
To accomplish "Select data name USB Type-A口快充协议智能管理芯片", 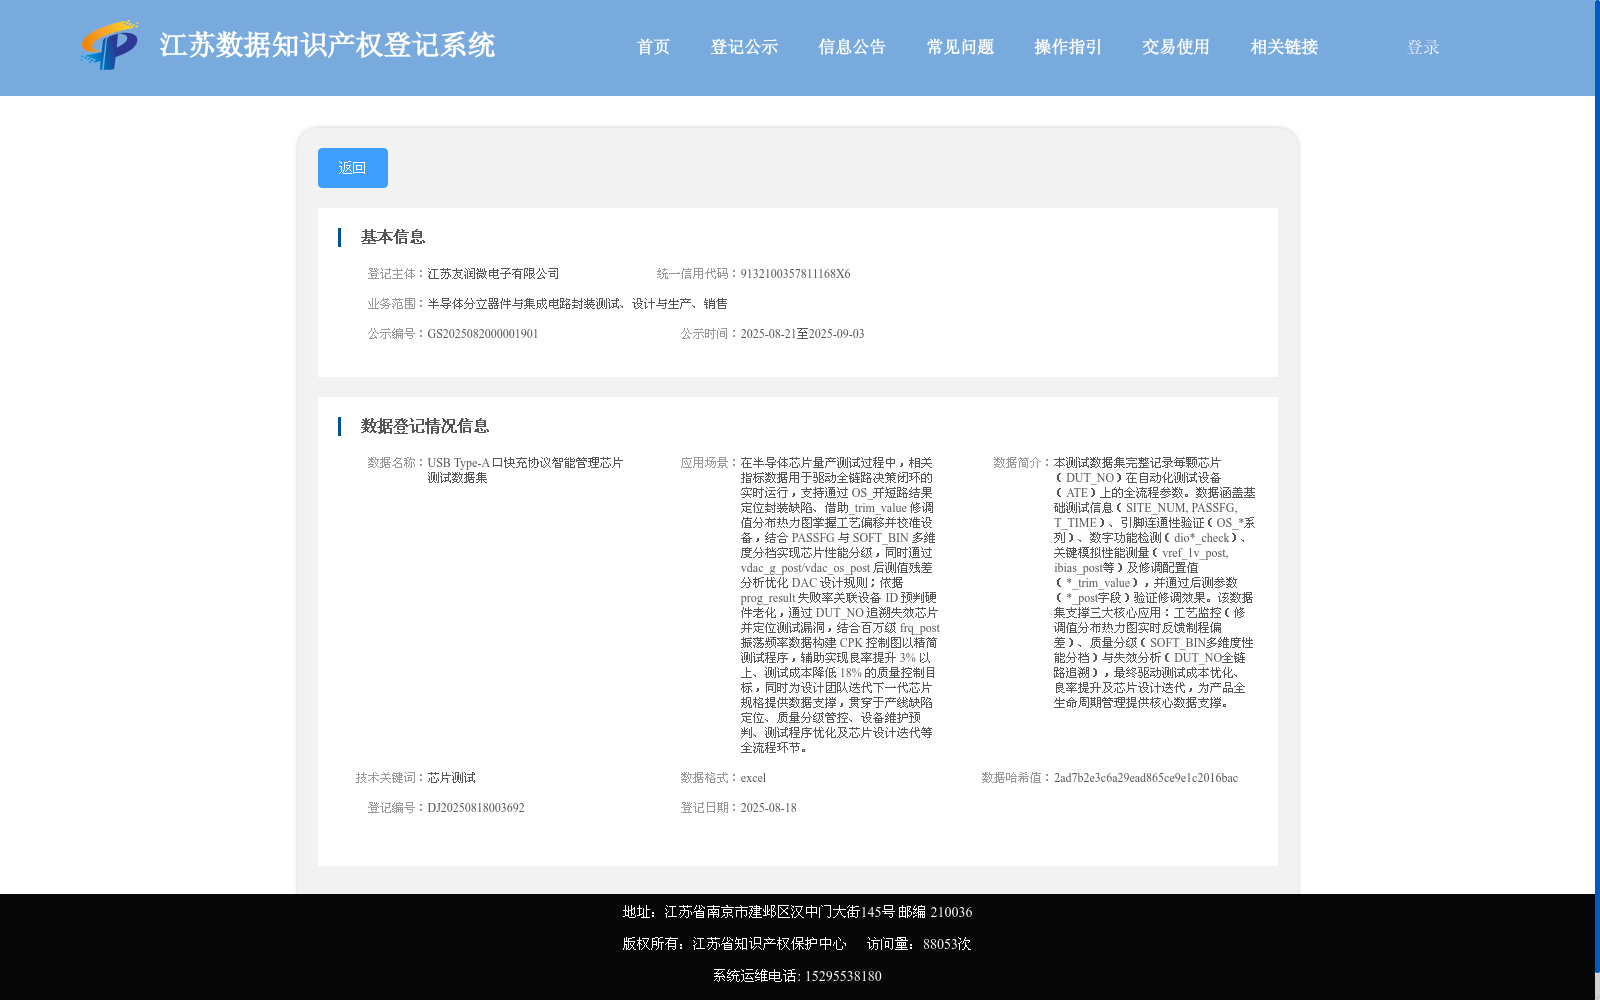I will tap(525, 470).
